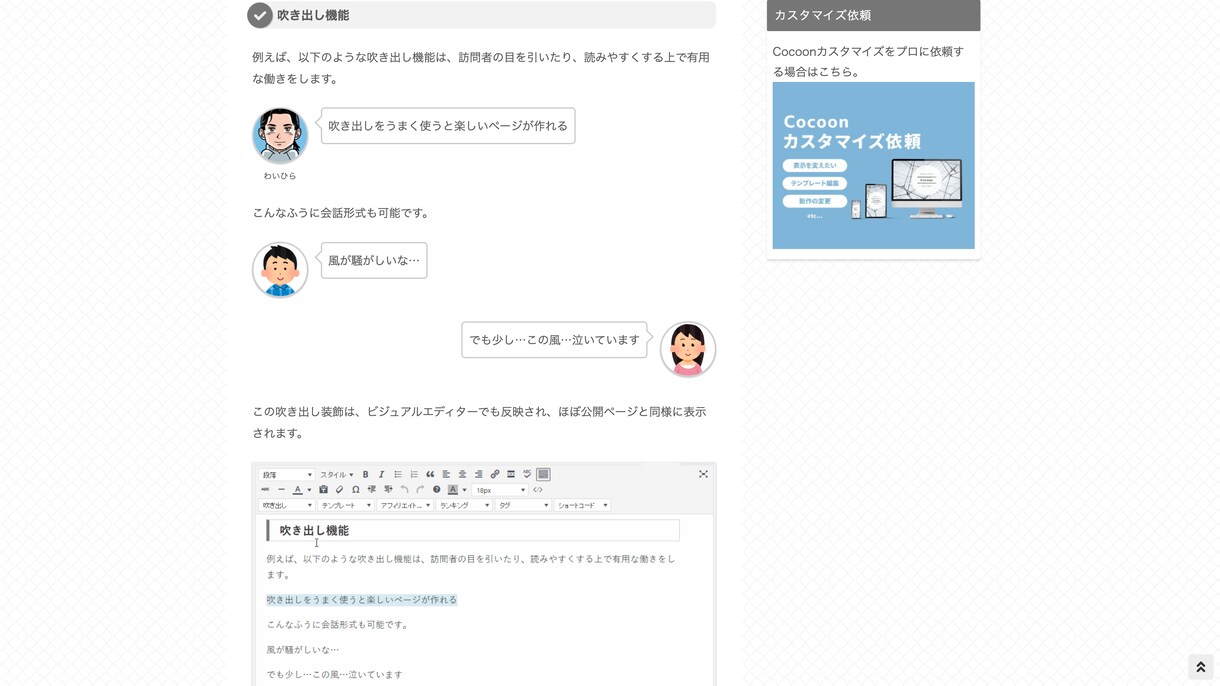Viewport: 1220px width, 686px height.
Task: Open the ランキング dropdown
Action: [x=464, y=505]
